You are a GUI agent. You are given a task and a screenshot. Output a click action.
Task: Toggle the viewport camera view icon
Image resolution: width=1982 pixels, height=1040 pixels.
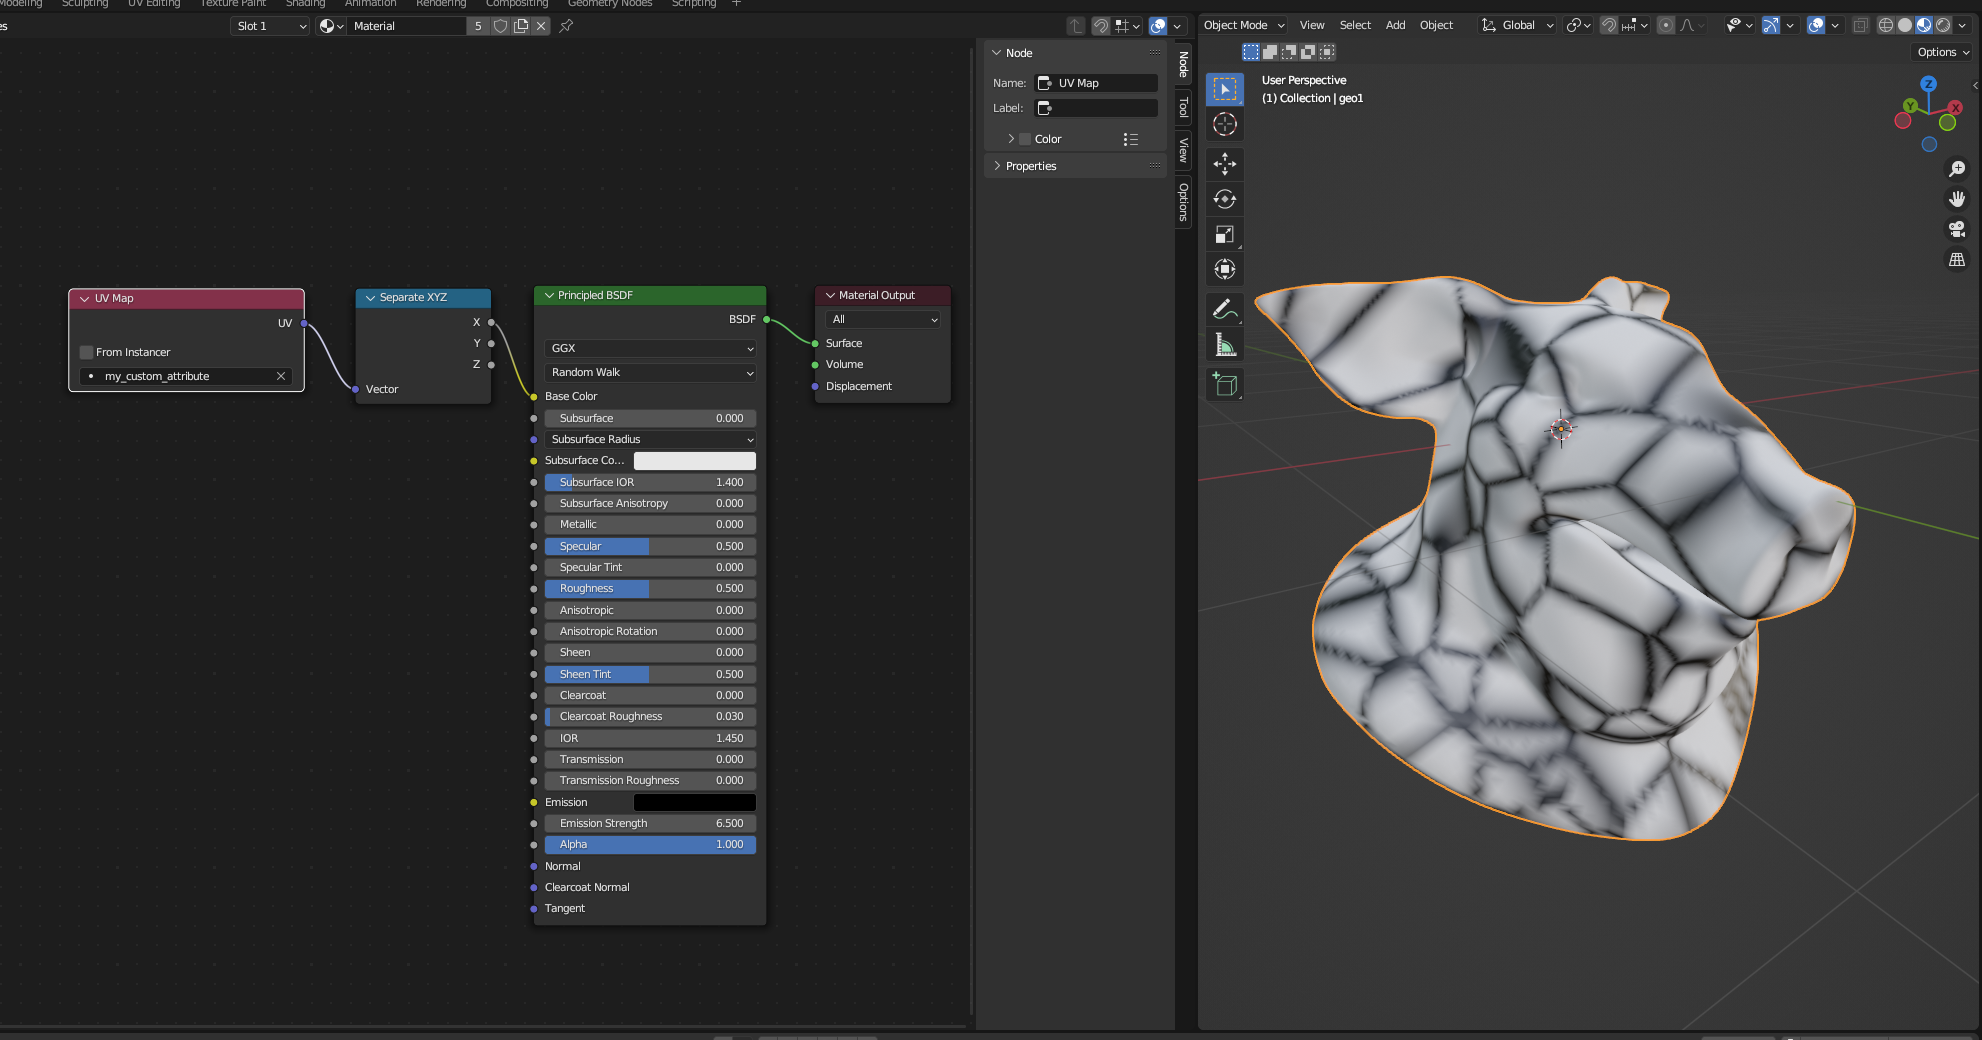pos(1957,229)
